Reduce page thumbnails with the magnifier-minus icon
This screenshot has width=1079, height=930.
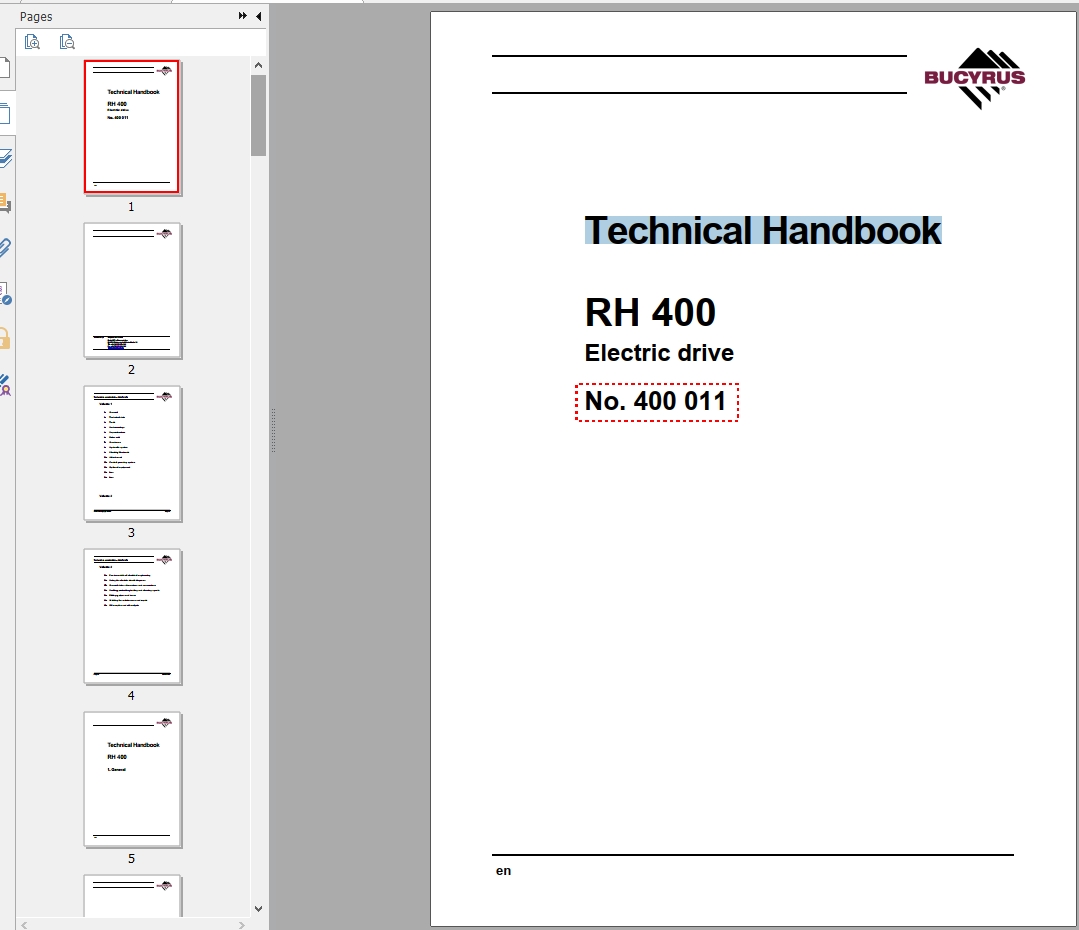point(67,41)
